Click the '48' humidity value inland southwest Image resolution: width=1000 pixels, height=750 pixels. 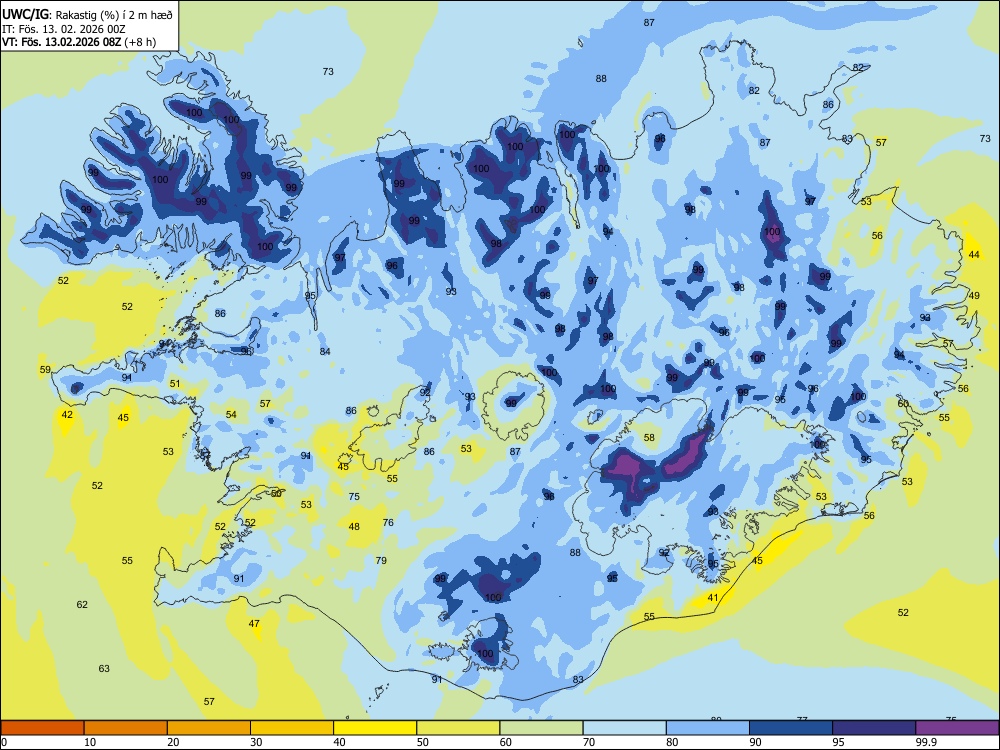(354, 526)
